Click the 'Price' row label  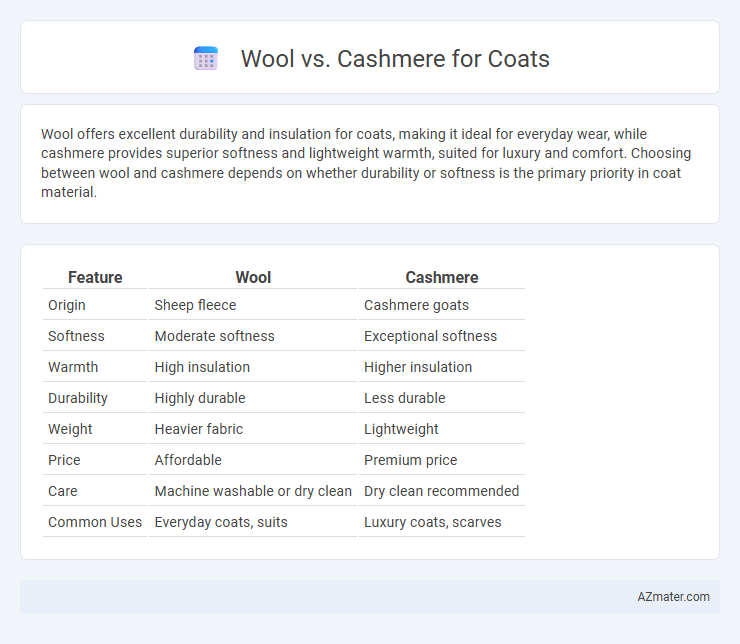click(x=64, y=460)
